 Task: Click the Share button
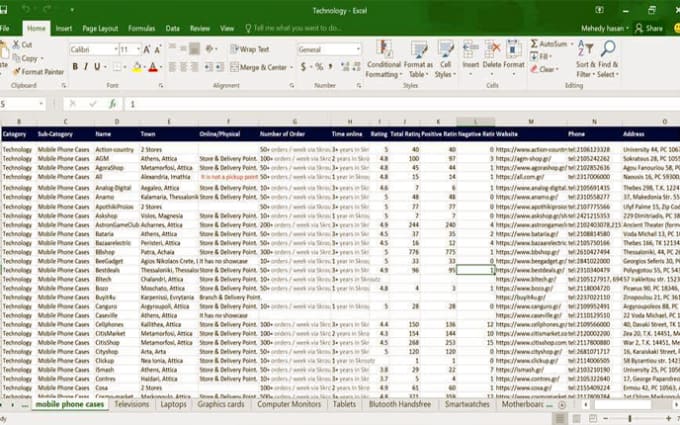click(651, 29)
